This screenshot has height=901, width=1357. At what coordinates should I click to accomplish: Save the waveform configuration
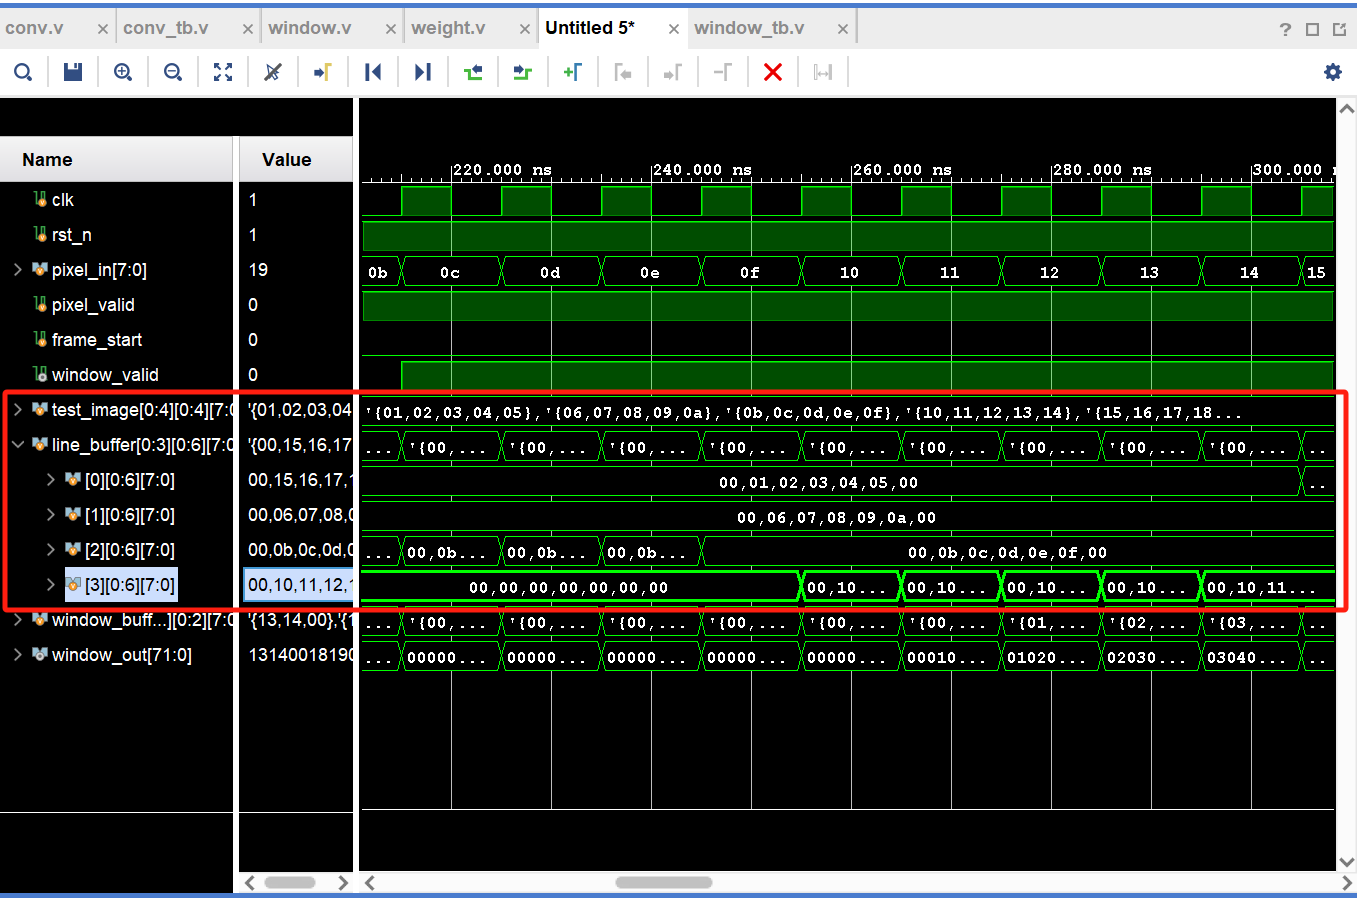pos(73,72)
